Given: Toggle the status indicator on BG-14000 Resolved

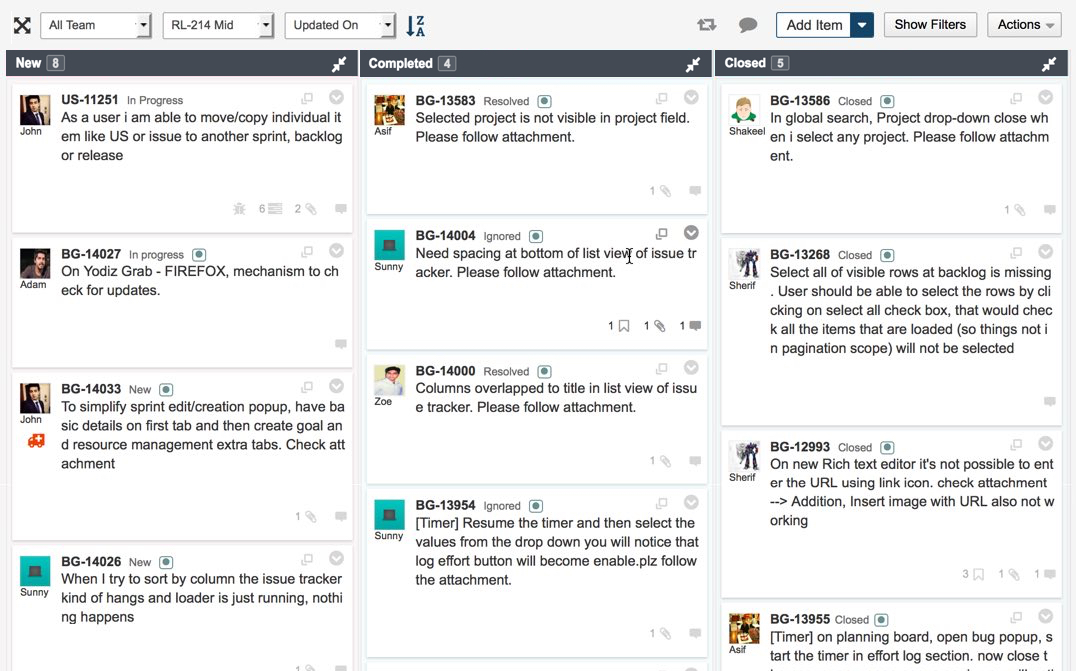Looking at the screenshot, I should (544, 372).
